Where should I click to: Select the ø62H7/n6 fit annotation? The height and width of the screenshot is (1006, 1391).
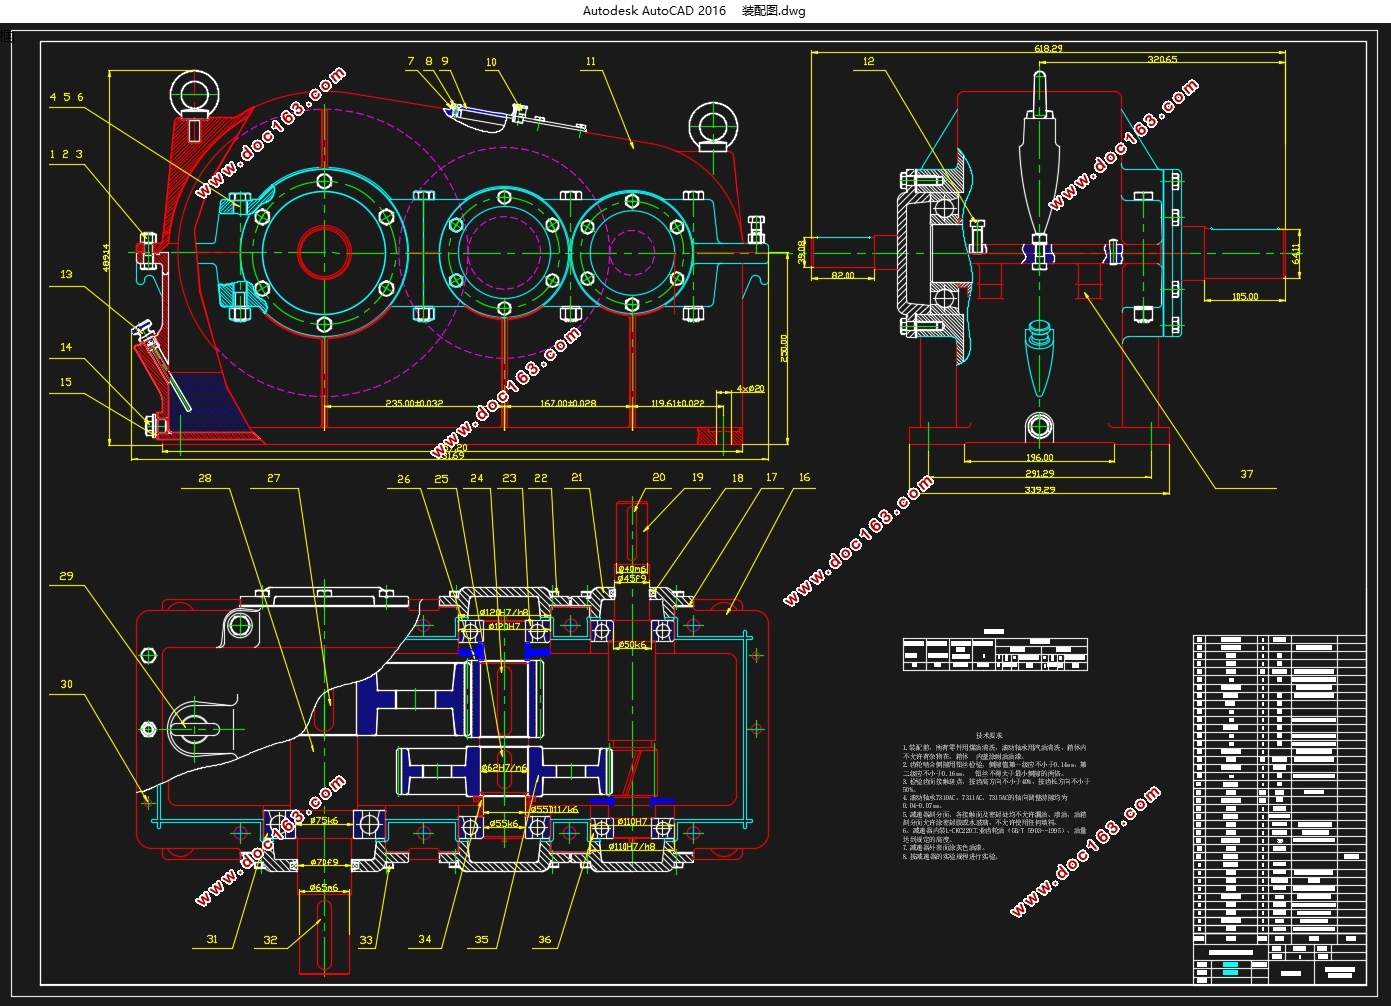(504, 768)
